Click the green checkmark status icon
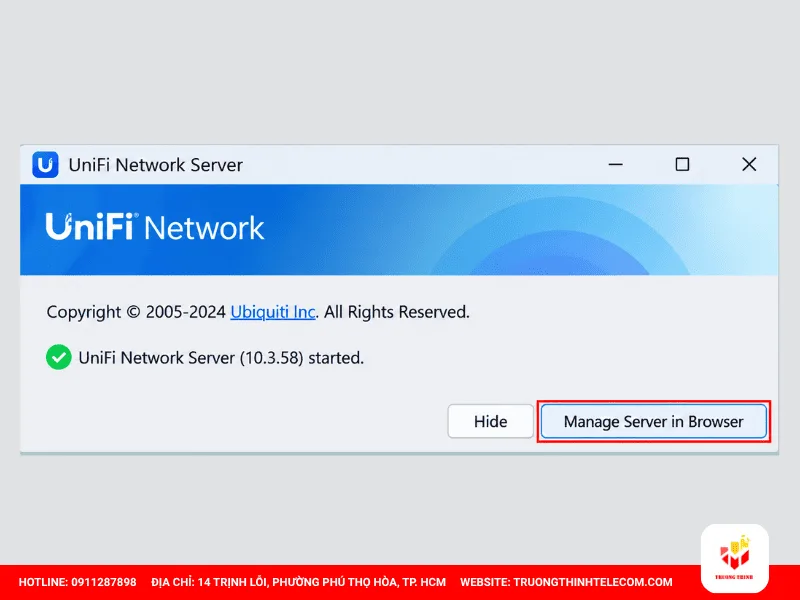 (x=59, y=357)
